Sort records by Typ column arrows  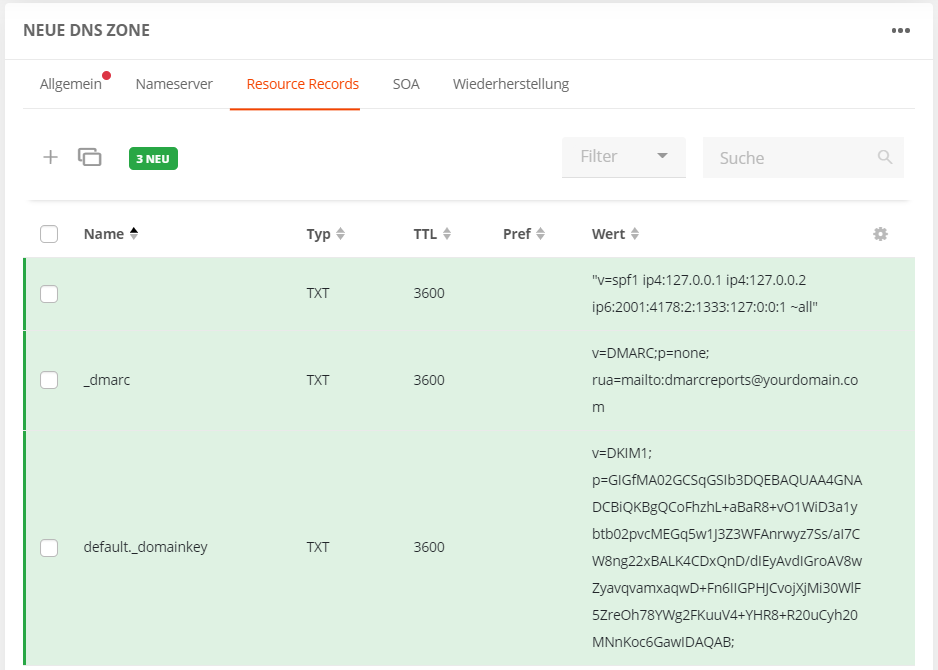click(340, 234)
